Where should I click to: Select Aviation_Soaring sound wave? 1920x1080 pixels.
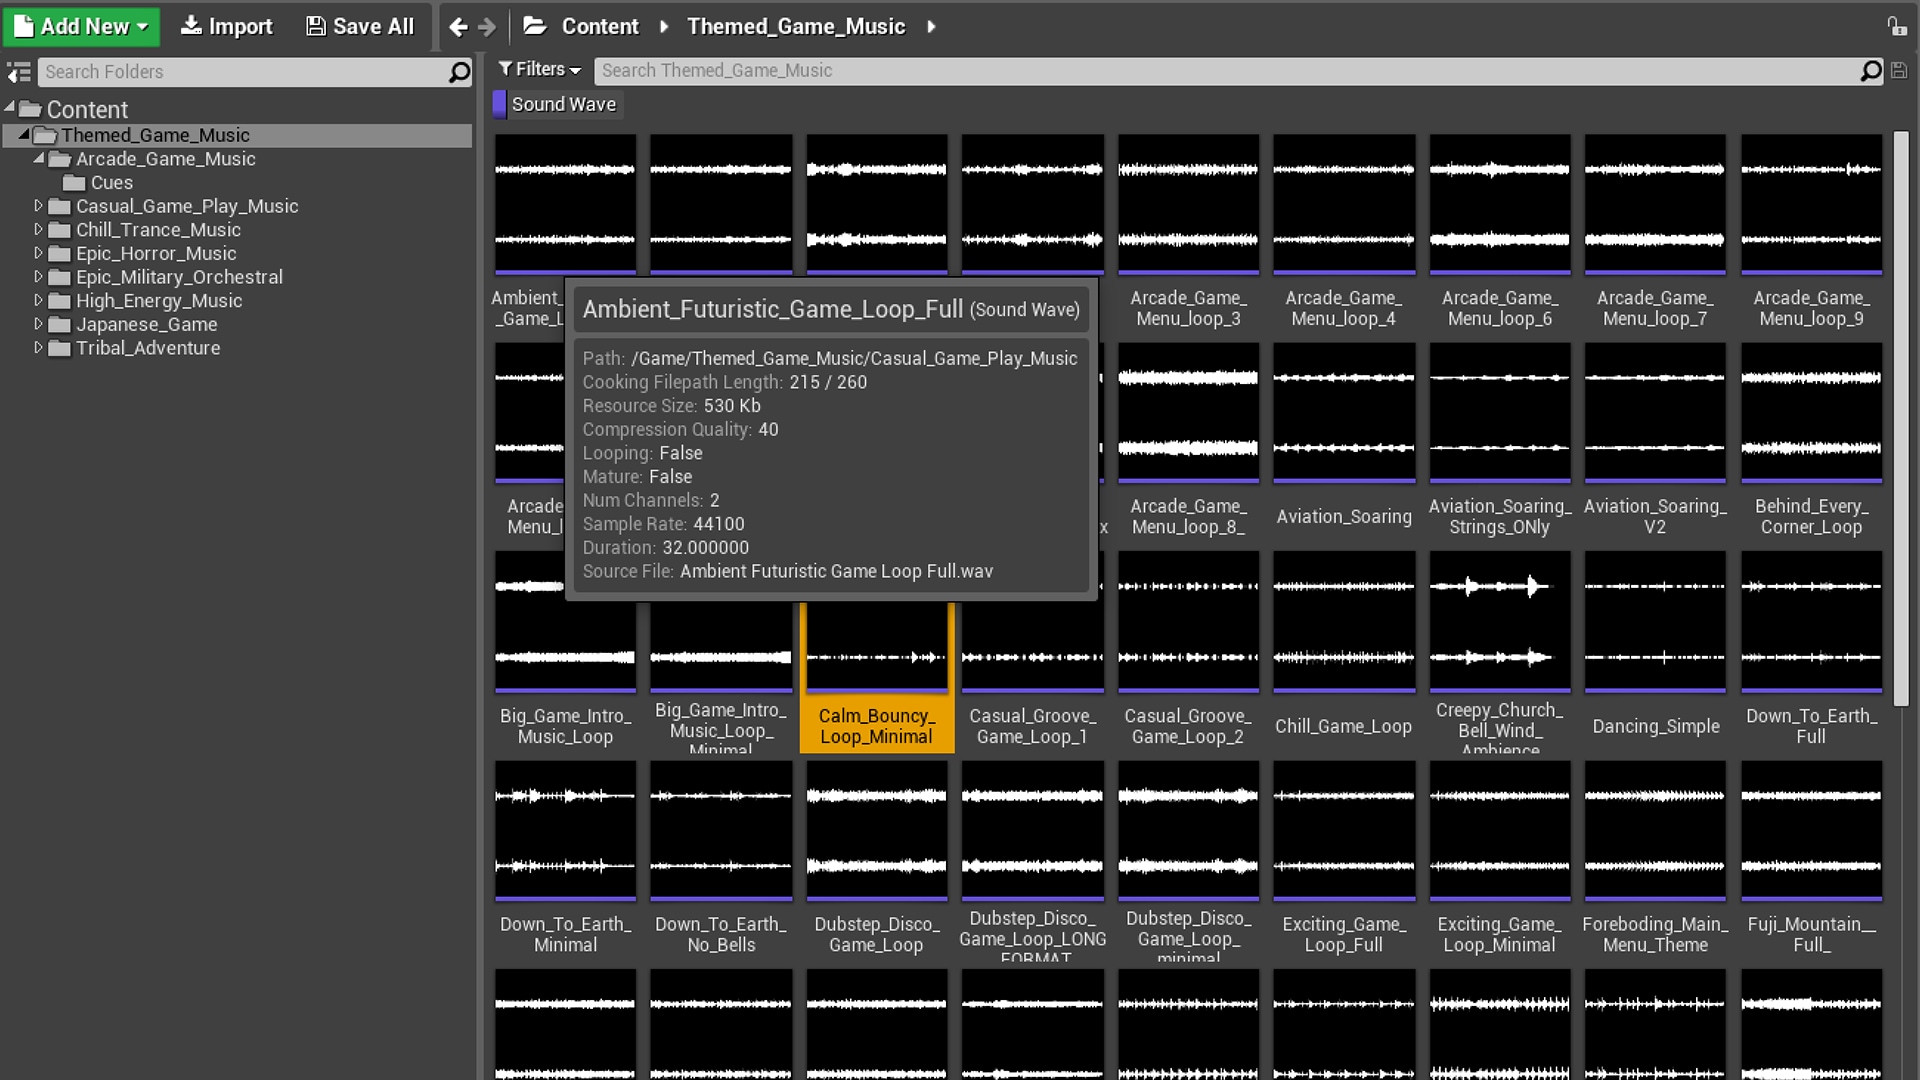pyautogui.click(x=1343, y=440)
